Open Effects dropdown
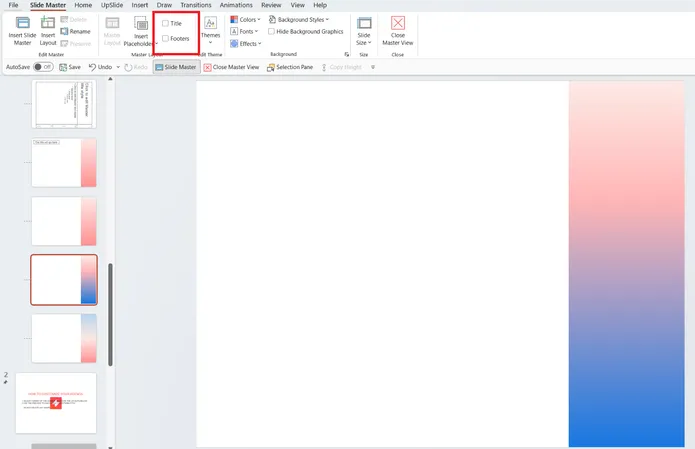Image resolution: width=695 pixels, height=449 pixels. tap(246, 43)
